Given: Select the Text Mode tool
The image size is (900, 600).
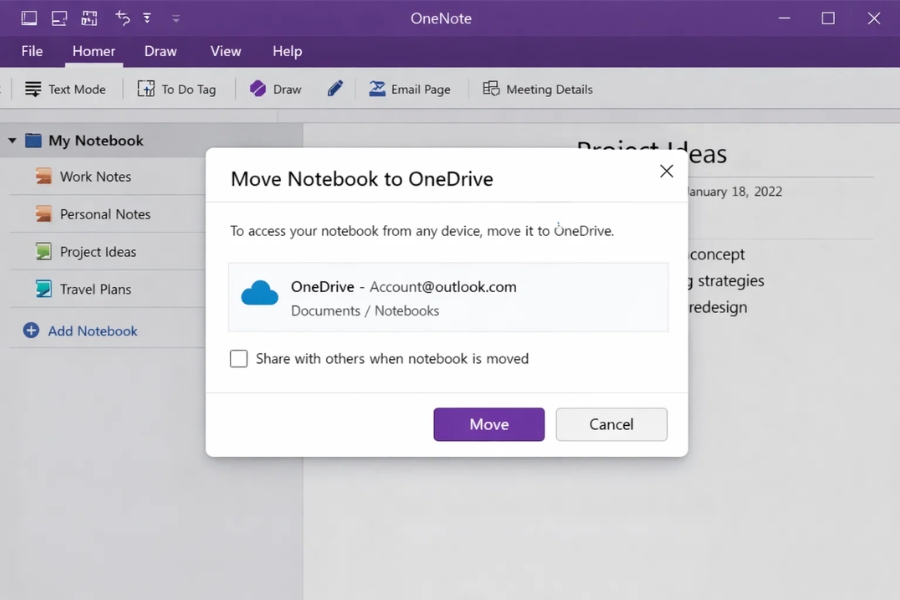Looking at the screenshot, I should [66, 89].
